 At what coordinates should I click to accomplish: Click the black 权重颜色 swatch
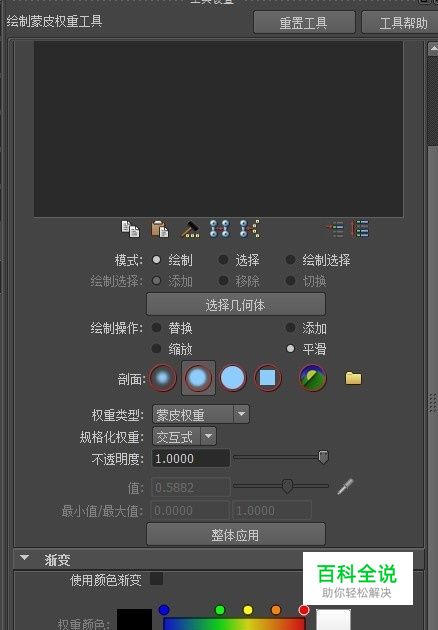(x=134, y=619)
